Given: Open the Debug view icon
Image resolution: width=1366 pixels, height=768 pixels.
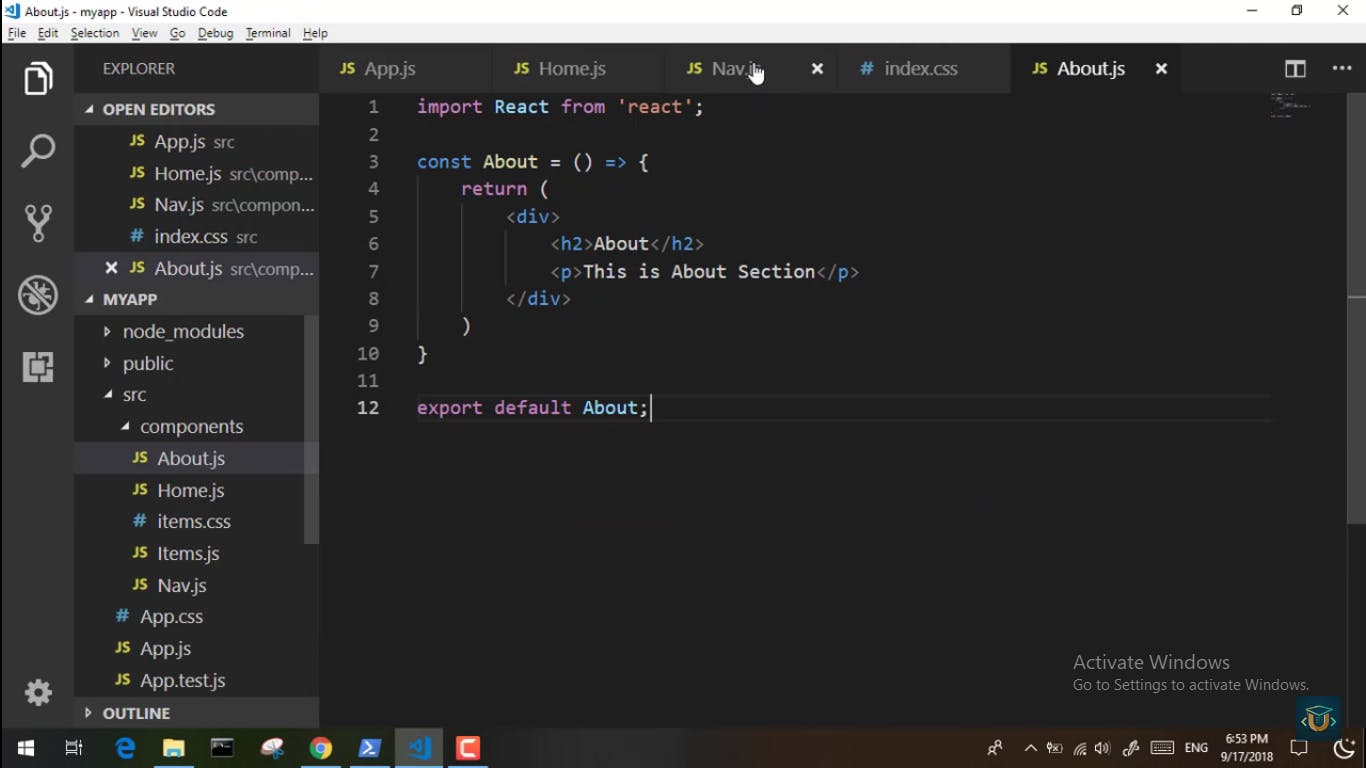Looking at the screenshot, I should pyautogui.click(x=38, y=295).
